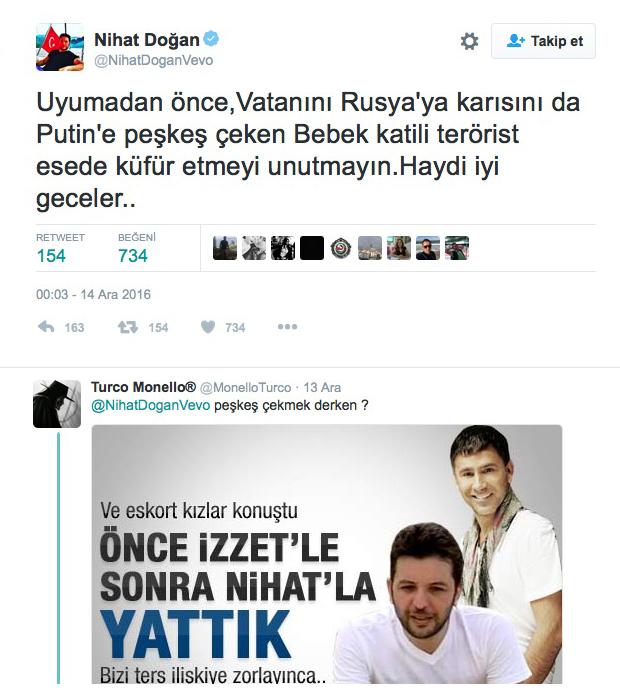Open the tweet timestamp 00:03 - 14 Ara 2016

click(93, 294)
